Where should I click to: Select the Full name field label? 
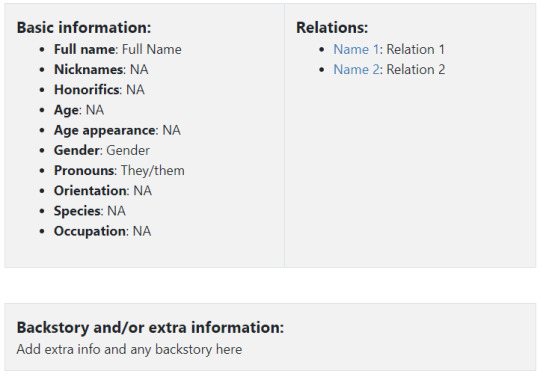[x=84, y=49]
